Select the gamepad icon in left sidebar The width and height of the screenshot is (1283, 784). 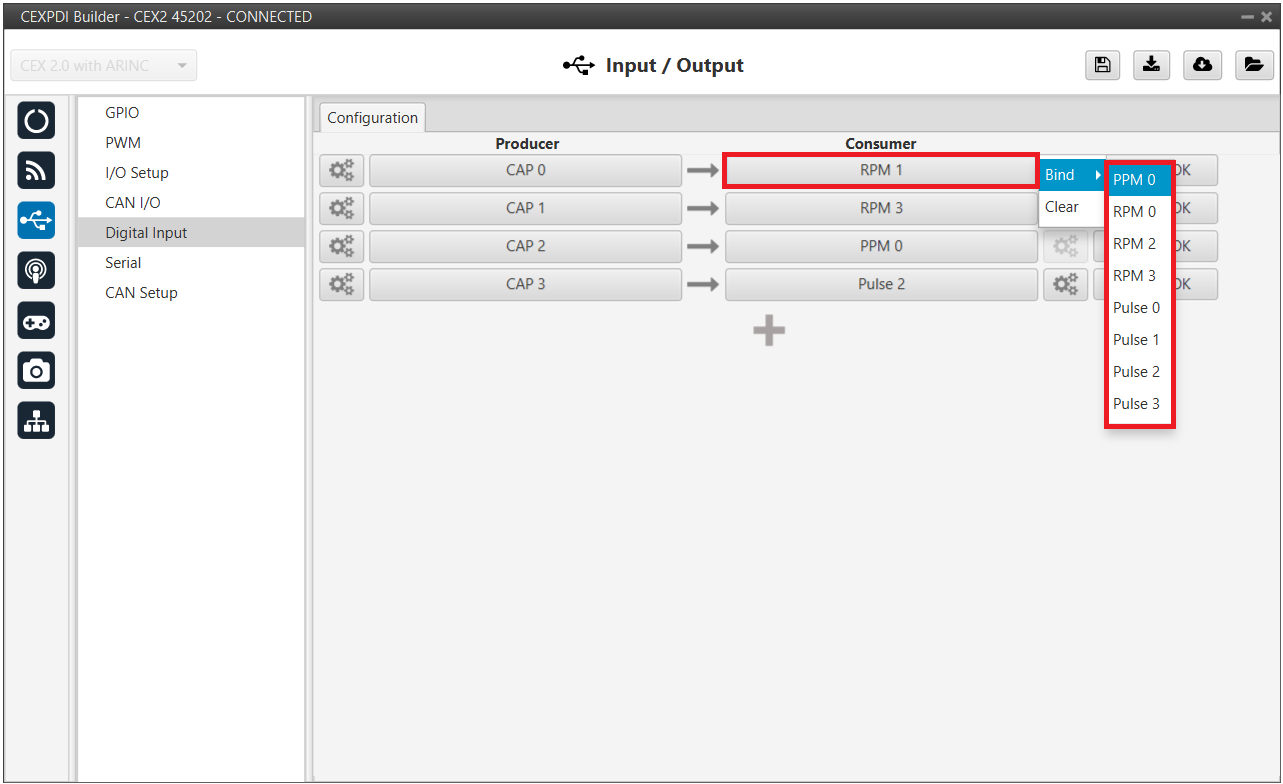(x=36, y=321)
